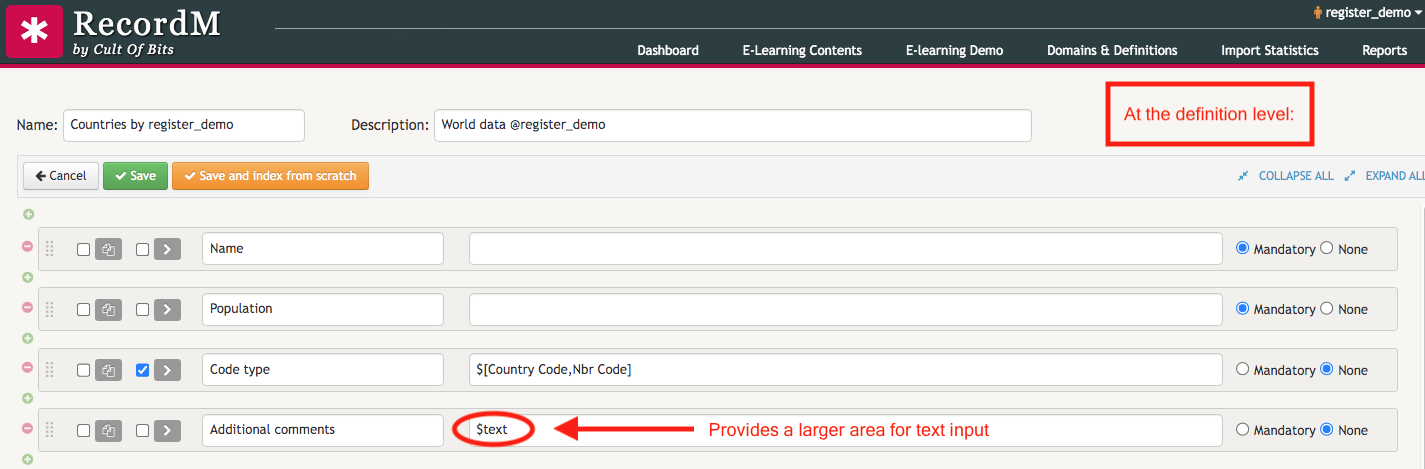The width and height of the screenshot is (1425, 469).
Task: Click the drag handle of Population row
Action: click(x=50, y=309)
